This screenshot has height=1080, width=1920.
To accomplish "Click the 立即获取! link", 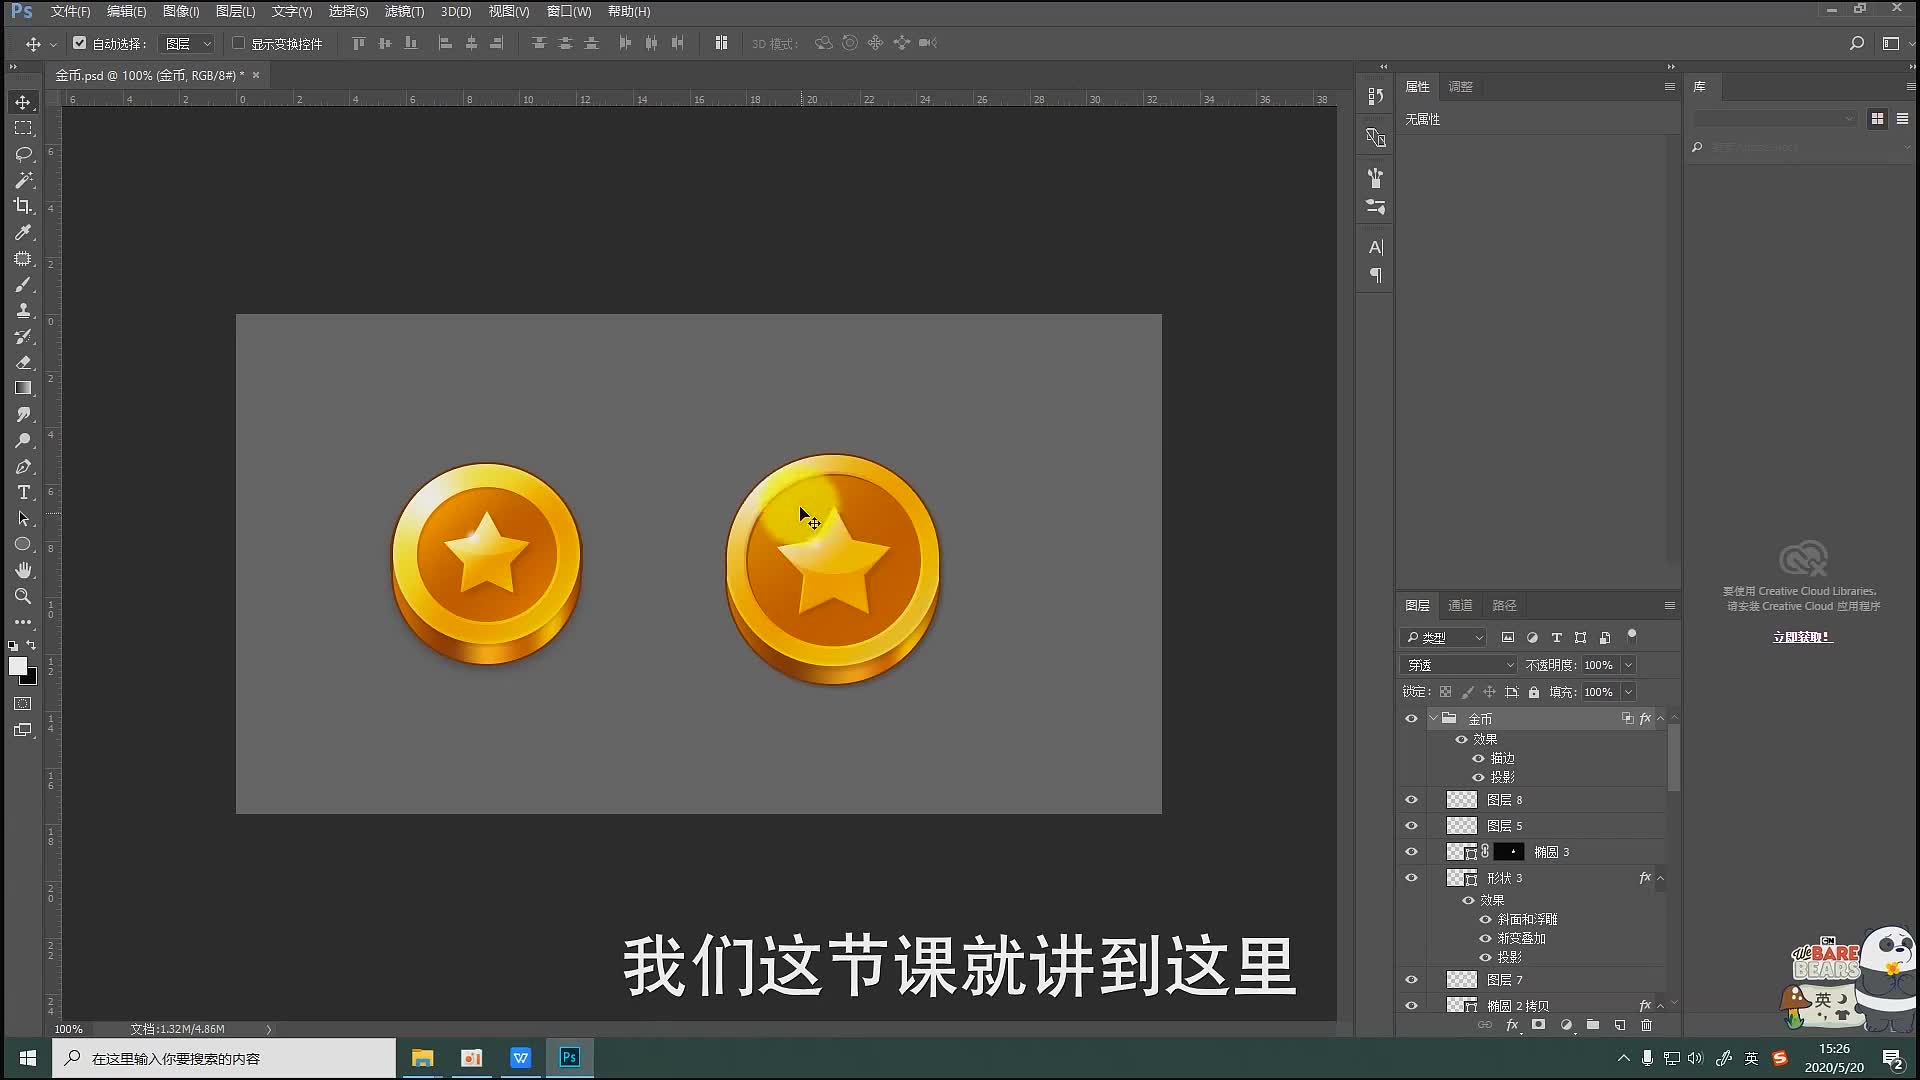I will coord(1802,637).
